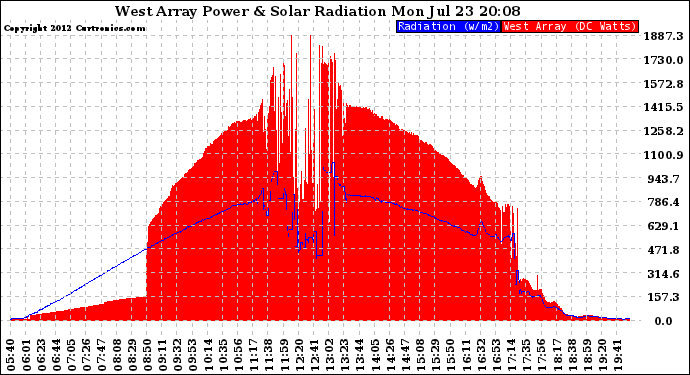690x375 pixels.
Task: Click the 314.6 y-axis value
Action: point(665,274)
